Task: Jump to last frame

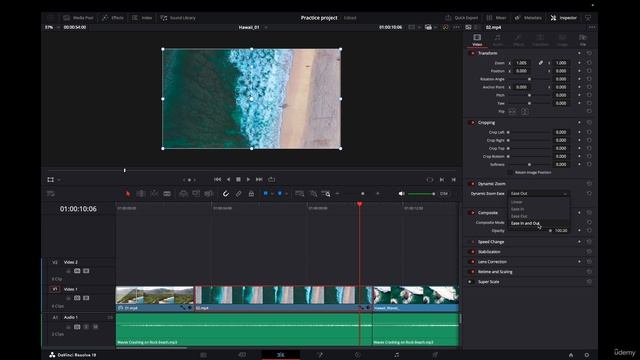Action: tap(259, 180)
